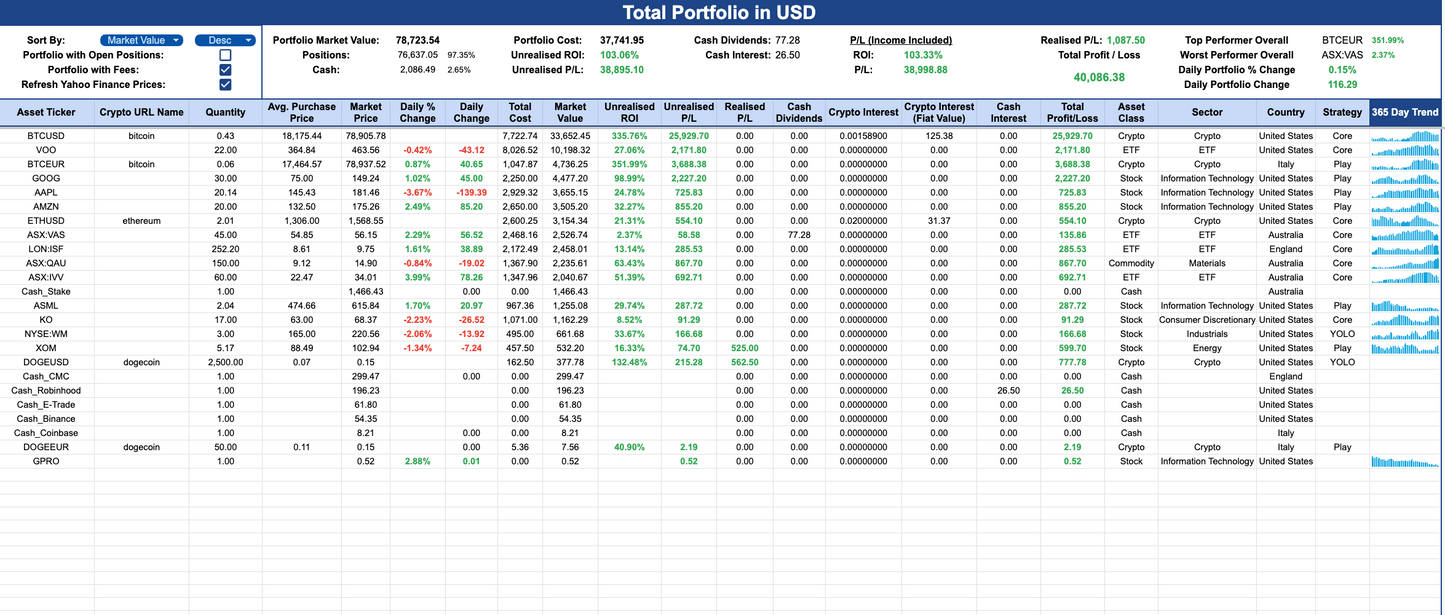1445x615 pixels.
Task: Click the AAPL Daily % Change -3.67%
Action: [418, 192]
